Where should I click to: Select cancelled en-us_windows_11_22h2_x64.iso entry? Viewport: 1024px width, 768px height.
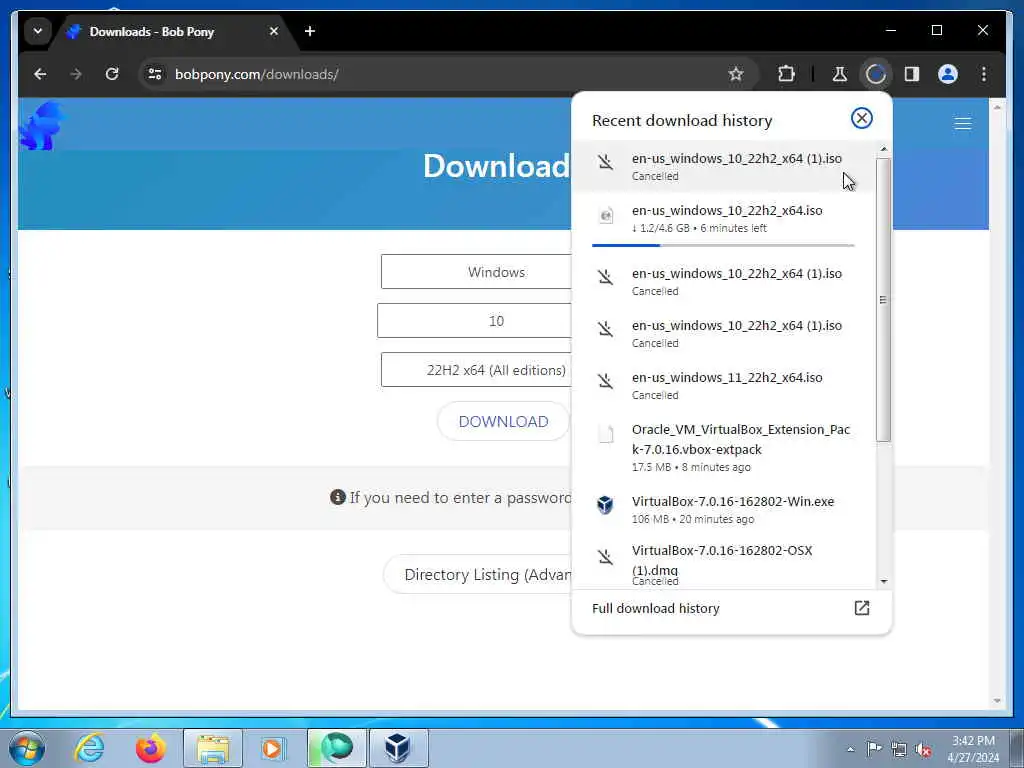(724, 385)
